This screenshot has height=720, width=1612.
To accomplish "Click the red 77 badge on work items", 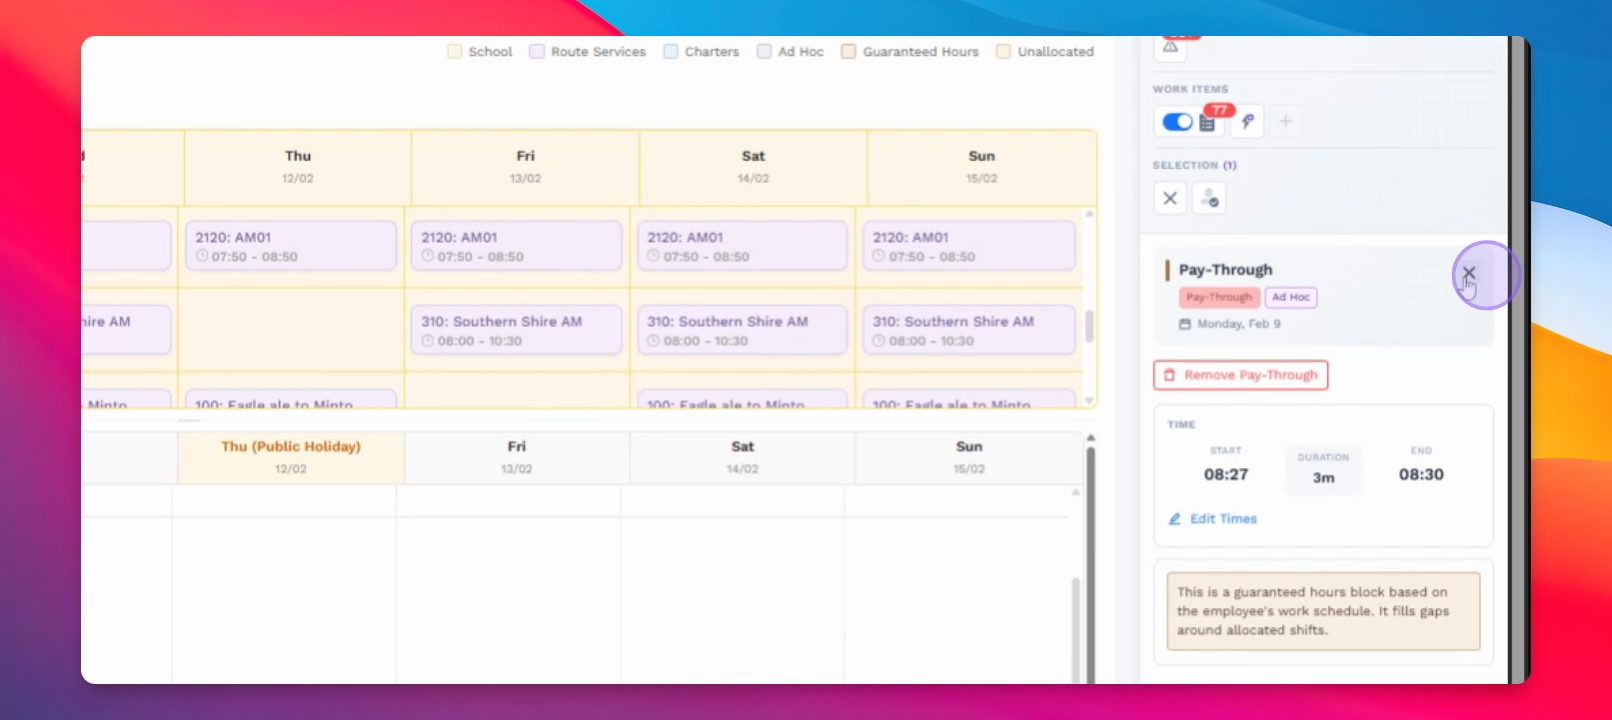I will point(1219,110).
